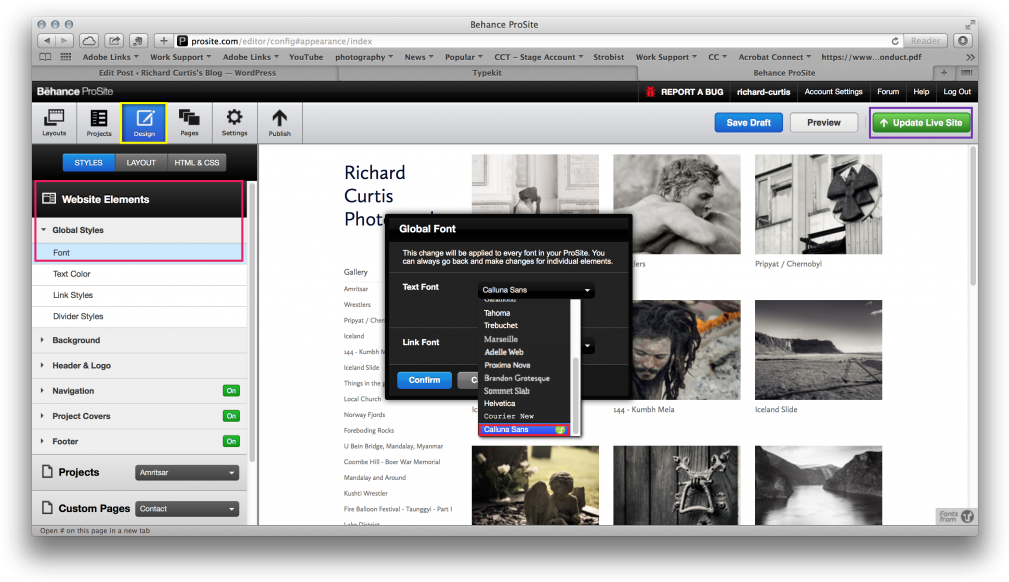Screen dimensions: 1009x582
Task: Click Update Live Site button
Action: point(921,122)
